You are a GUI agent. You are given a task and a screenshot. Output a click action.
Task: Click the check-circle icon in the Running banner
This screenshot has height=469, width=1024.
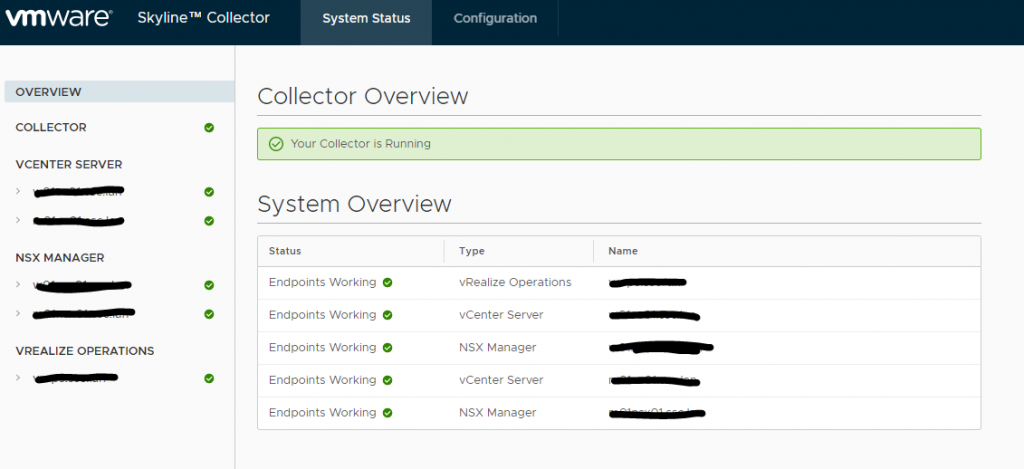(276, 144)
